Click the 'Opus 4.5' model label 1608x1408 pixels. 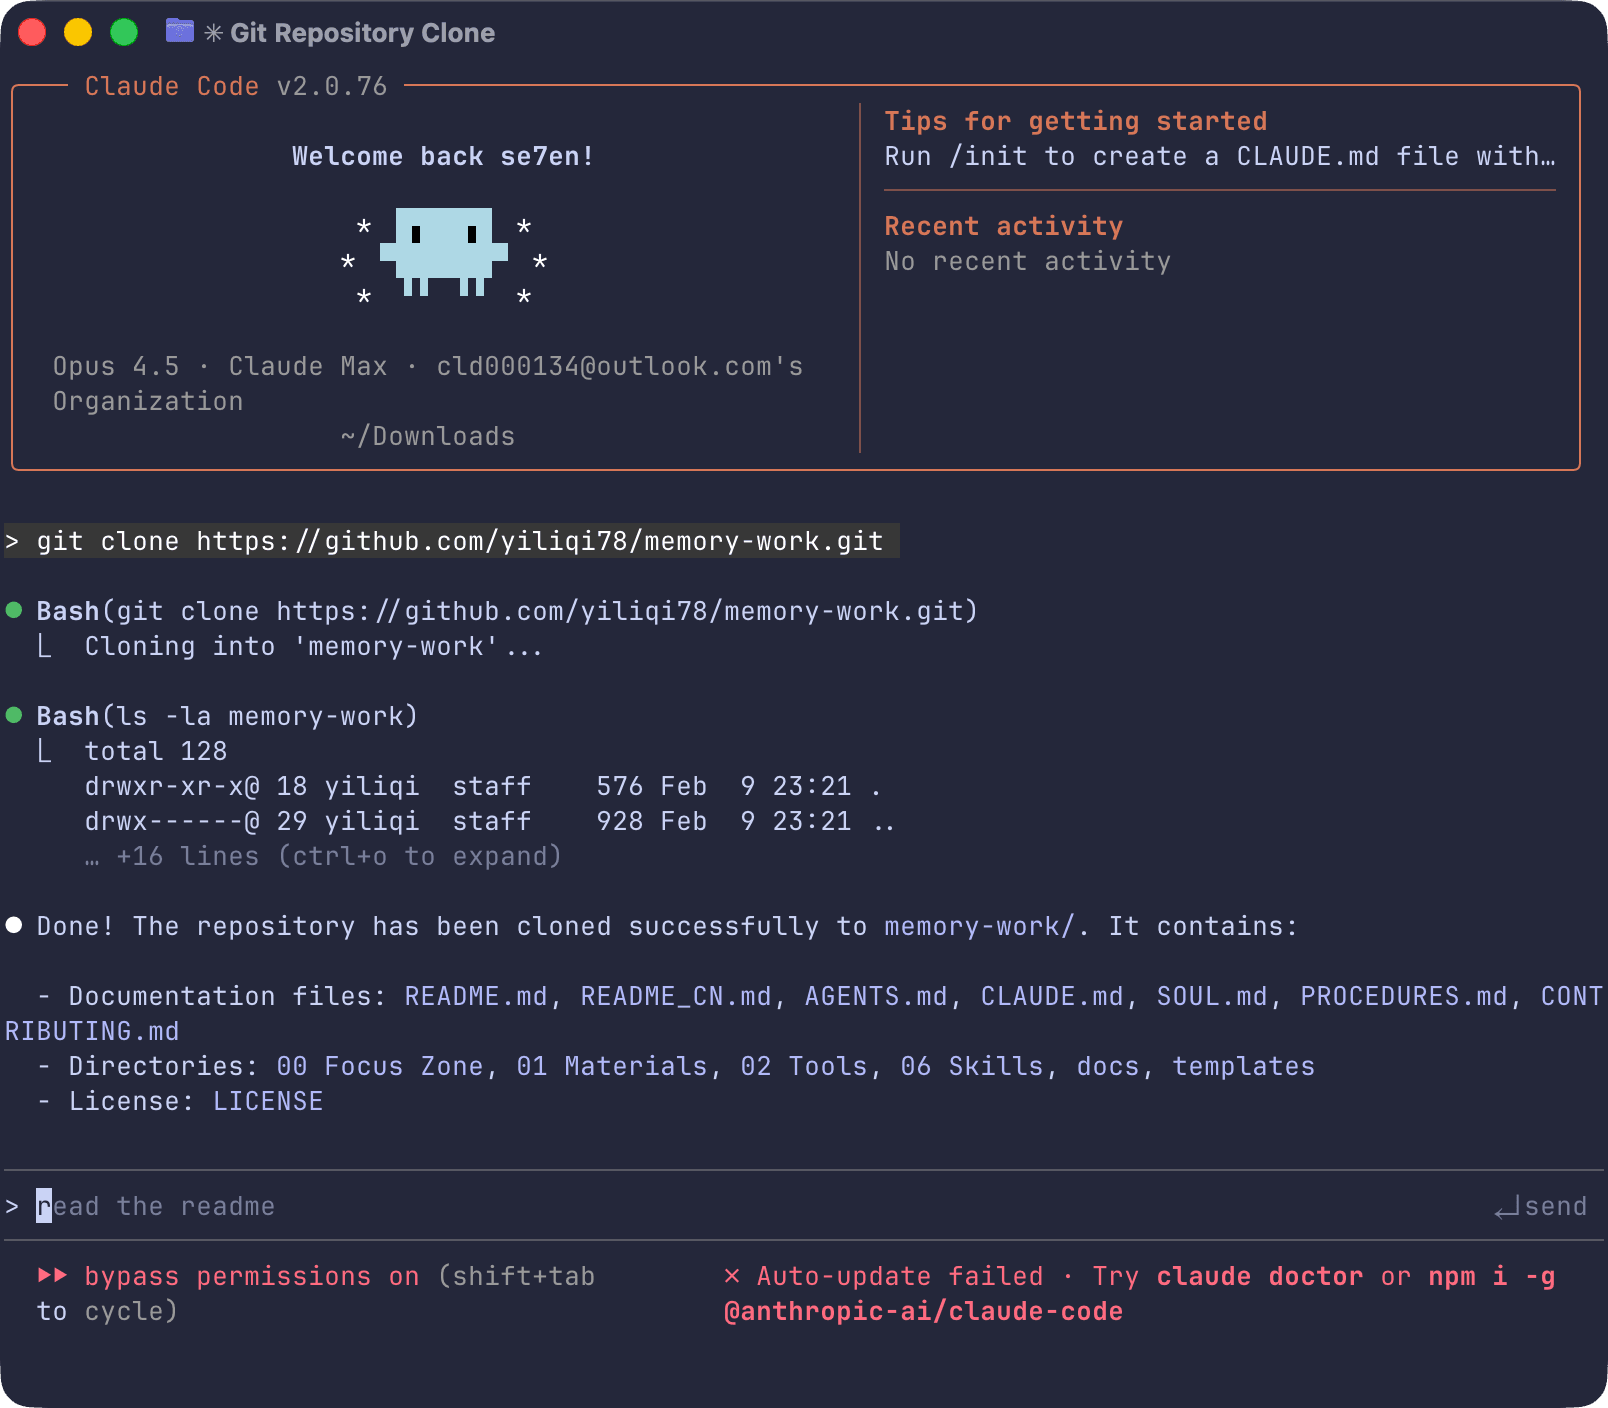(x=116, y=367)
